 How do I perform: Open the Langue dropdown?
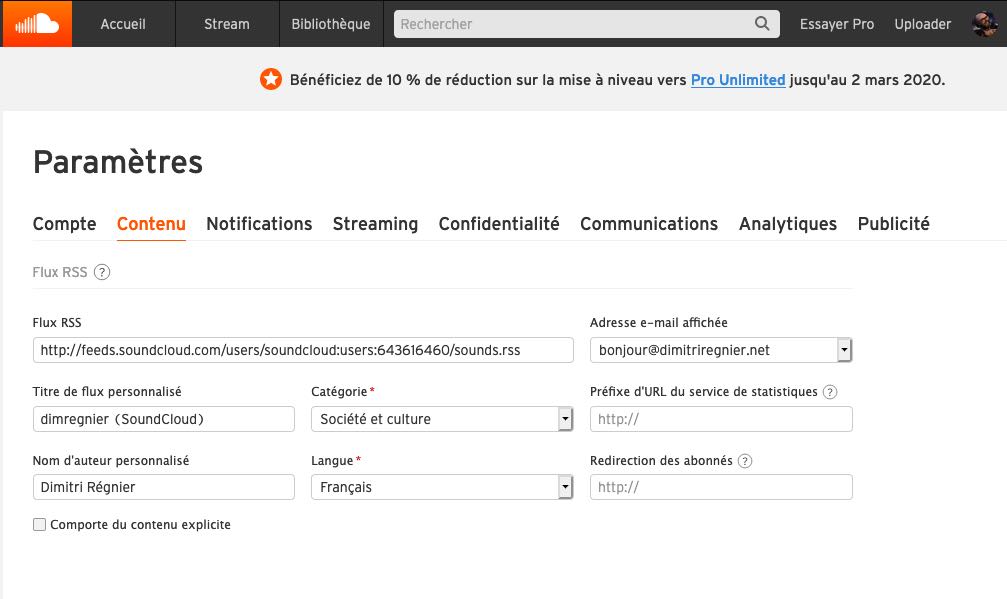click(442, 487)
